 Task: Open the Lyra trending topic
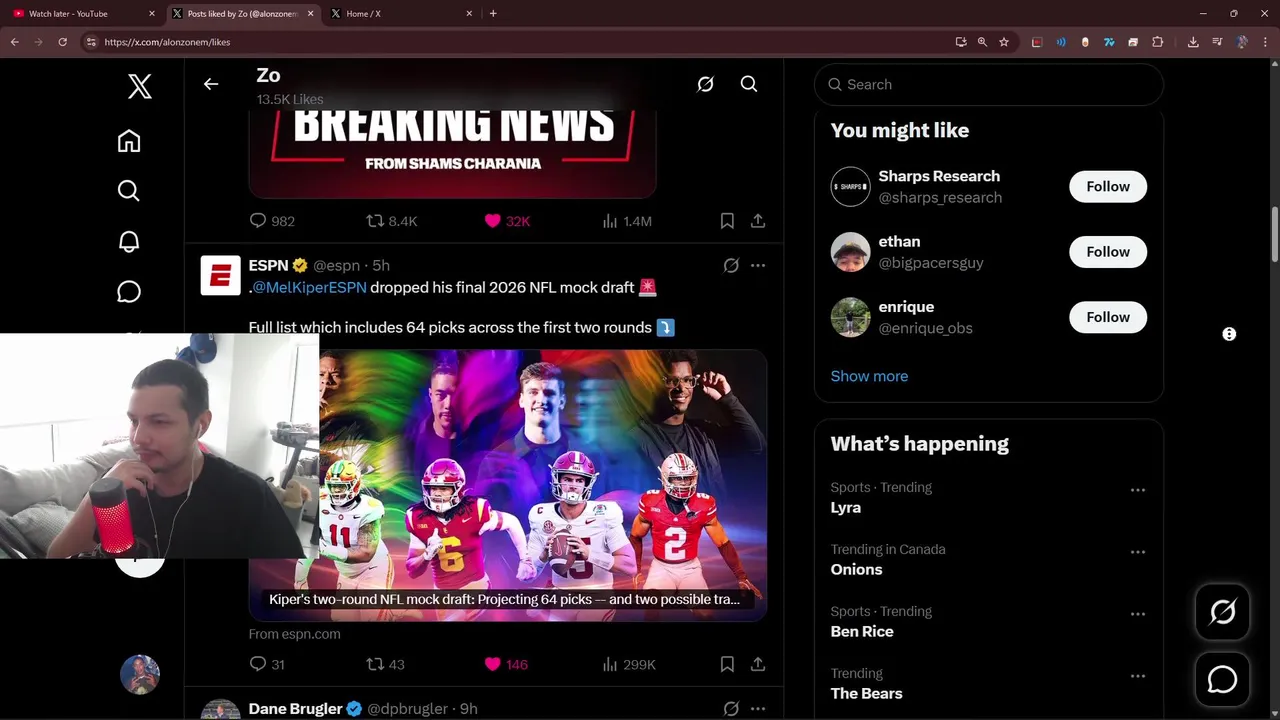tap(845, 507)
